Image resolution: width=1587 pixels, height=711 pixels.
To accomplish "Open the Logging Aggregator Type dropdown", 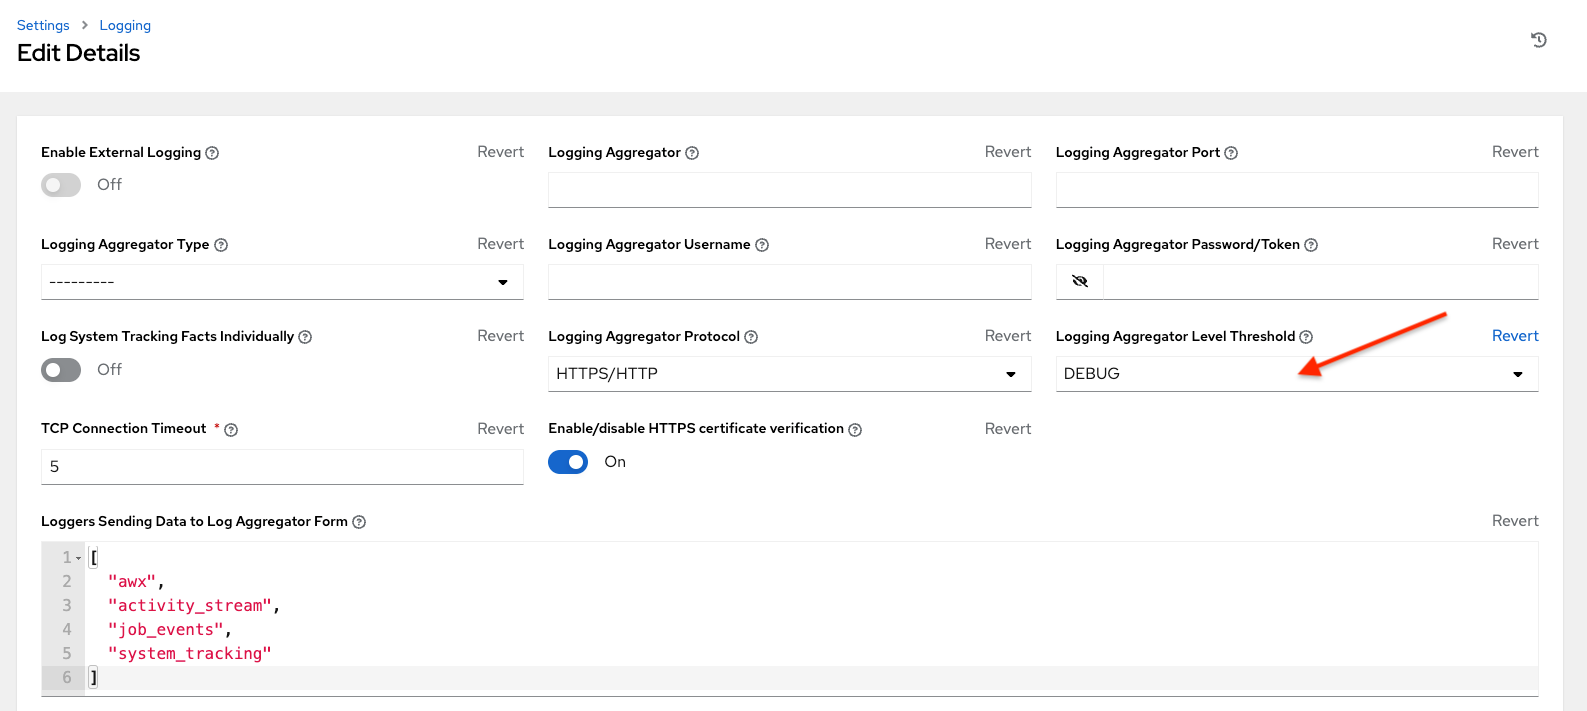I will pyautogui.click(x=282, y=282).
